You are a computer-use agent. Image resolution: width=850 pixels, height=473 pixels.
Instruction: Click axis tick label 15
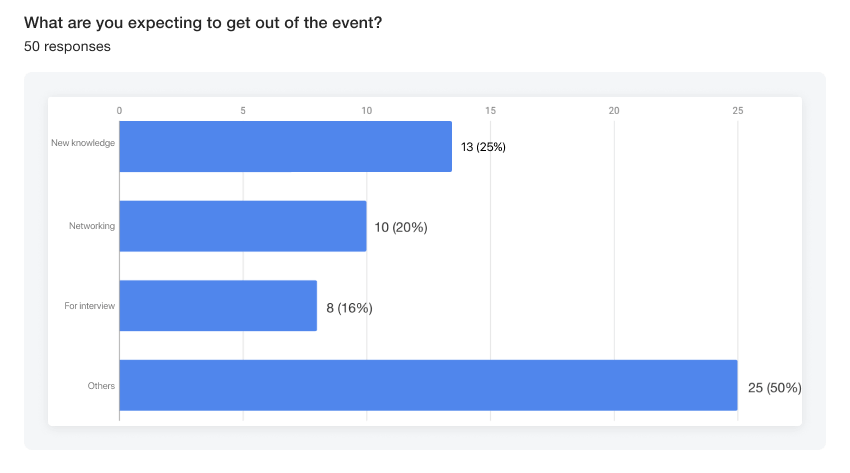point(490,110)
